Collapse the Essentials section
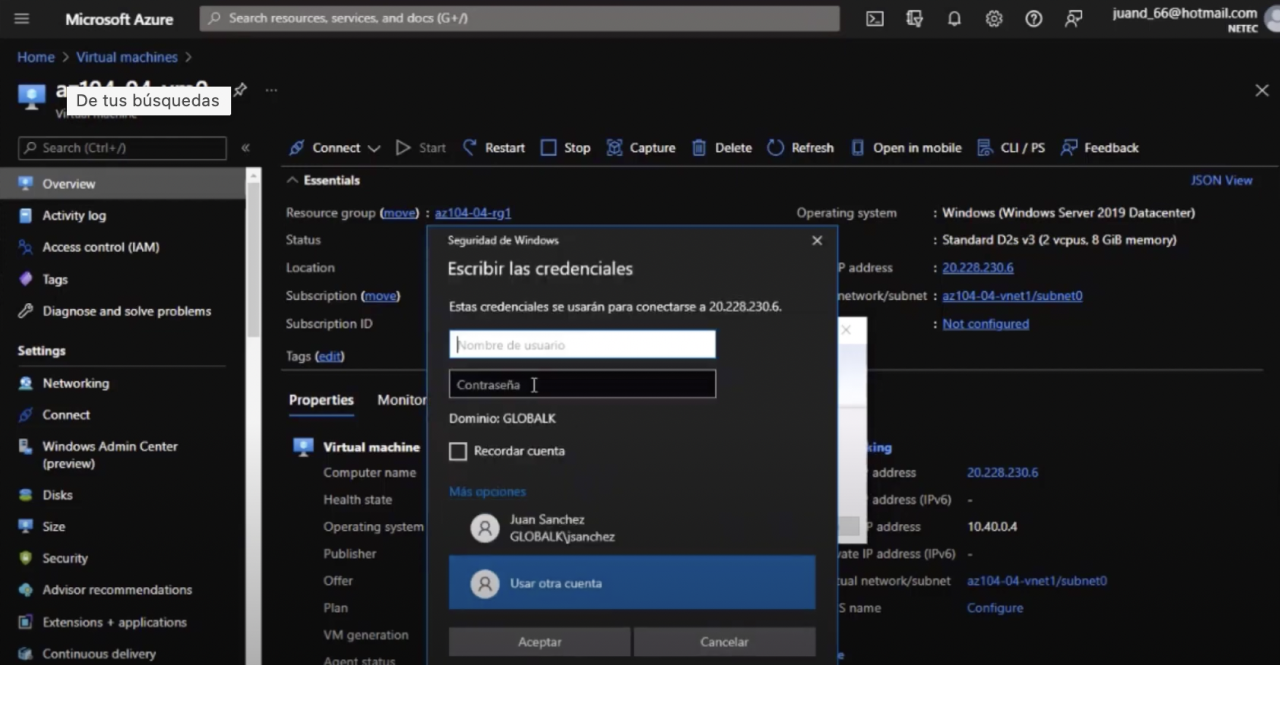 point(292,181)
